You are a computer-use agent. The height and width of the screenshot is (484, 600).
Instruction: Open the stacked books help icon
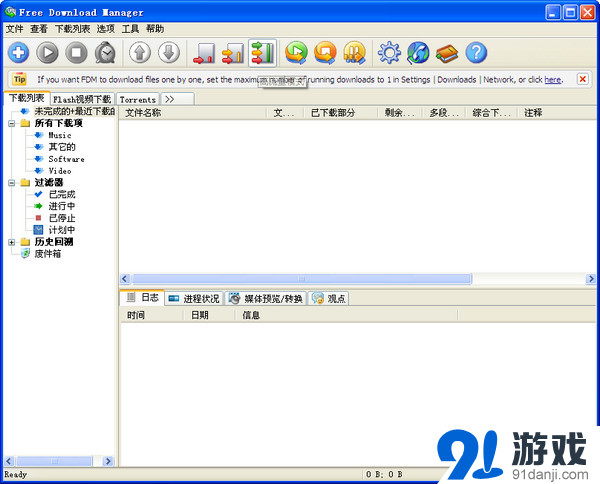pyautogui.click(x=447, y=53)
